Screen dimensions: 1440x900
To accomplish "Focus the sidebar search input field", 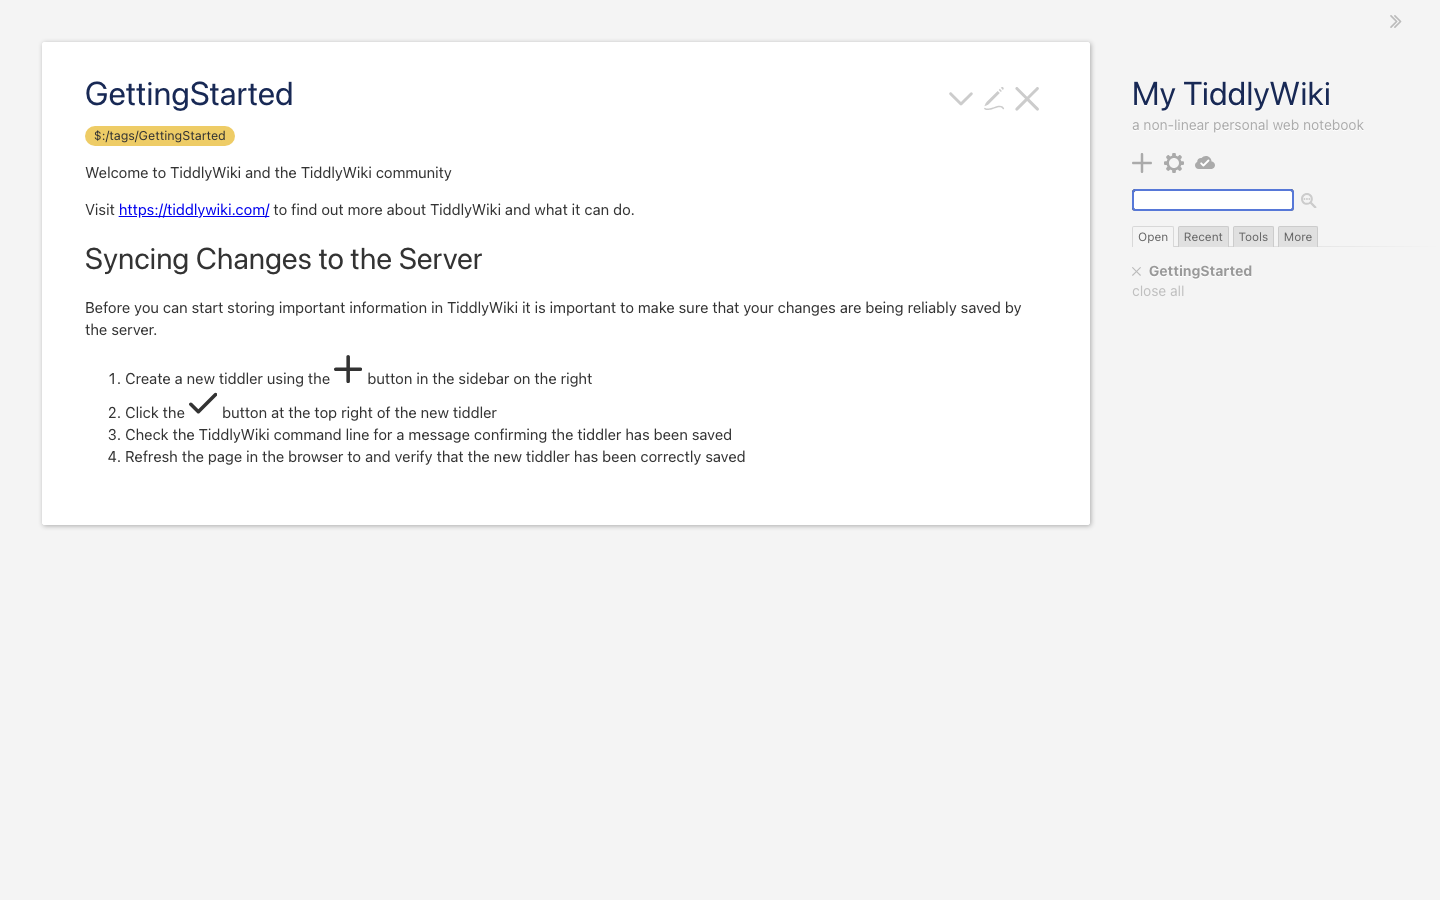I will point(1213,200).
